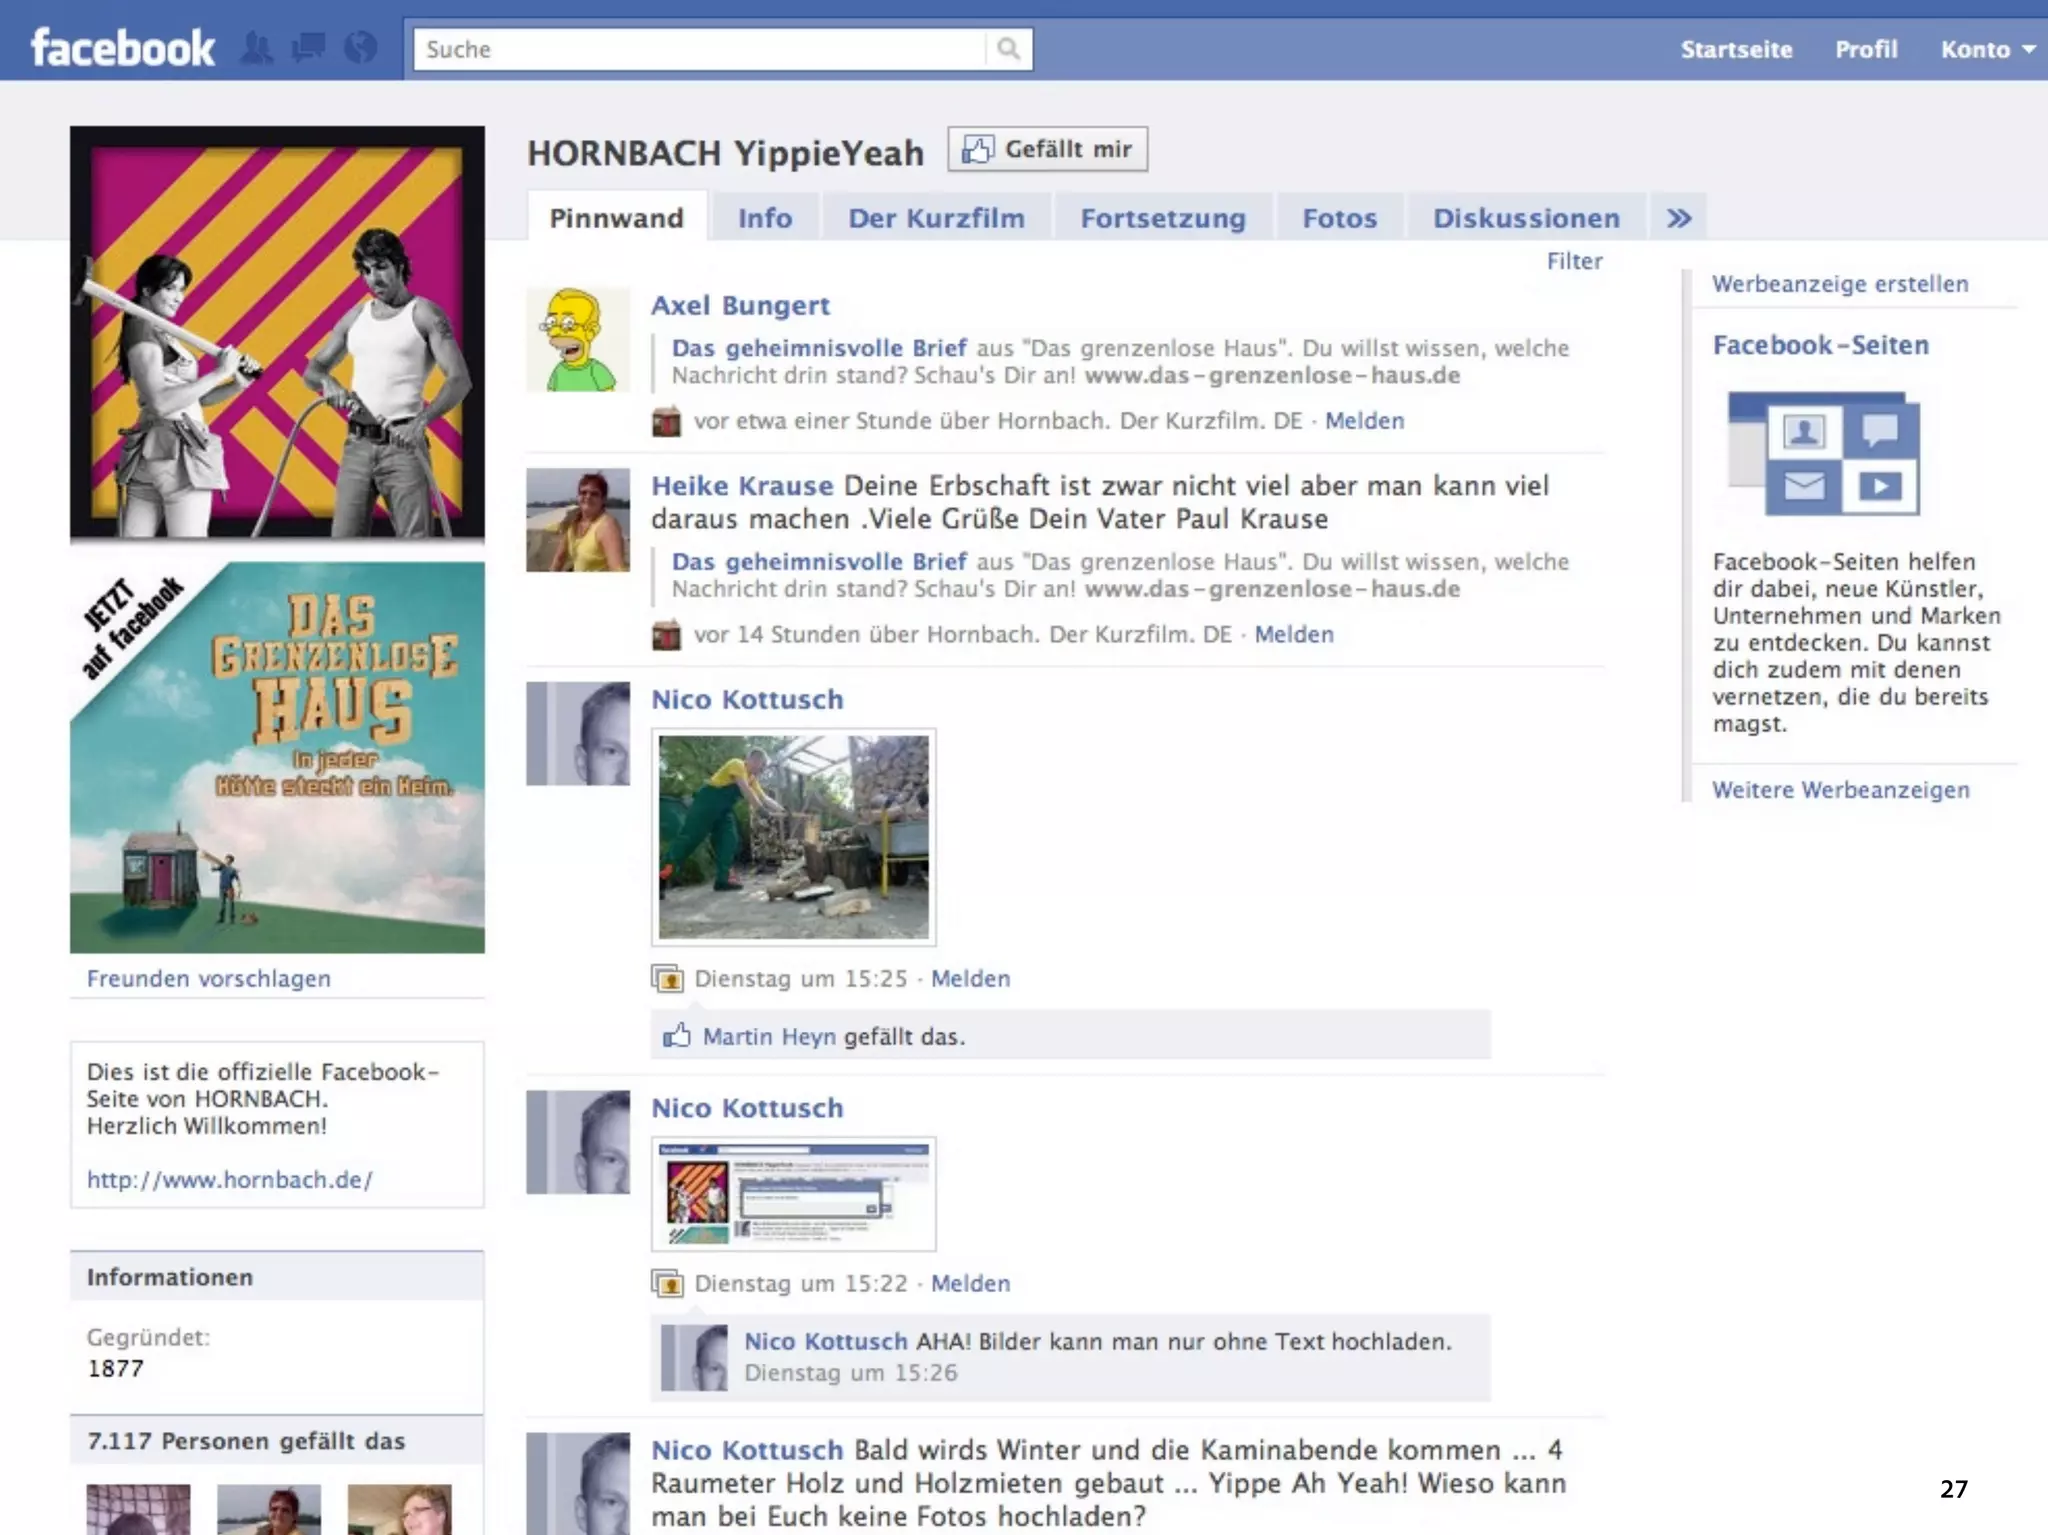2048x1535 pixels.
Task: Click Werbeanzeige erstellen link
Action: coord(1839,284)
